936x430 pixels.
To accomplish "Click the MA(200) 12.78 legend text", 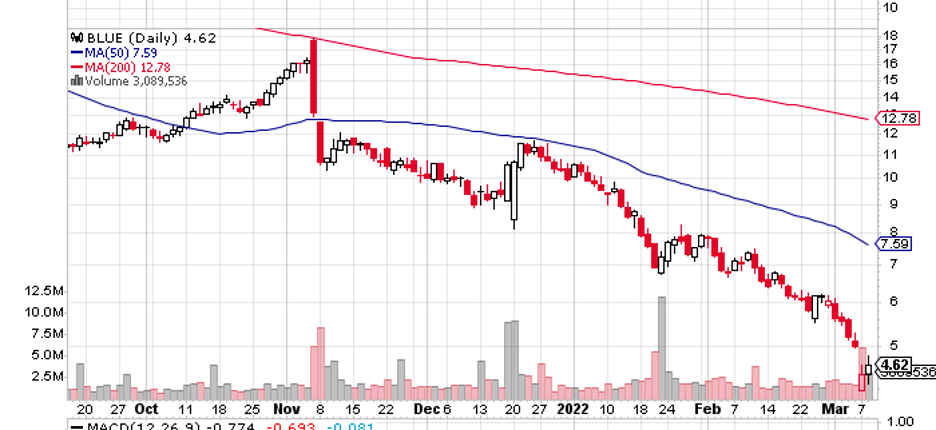I will pos(118,64).
